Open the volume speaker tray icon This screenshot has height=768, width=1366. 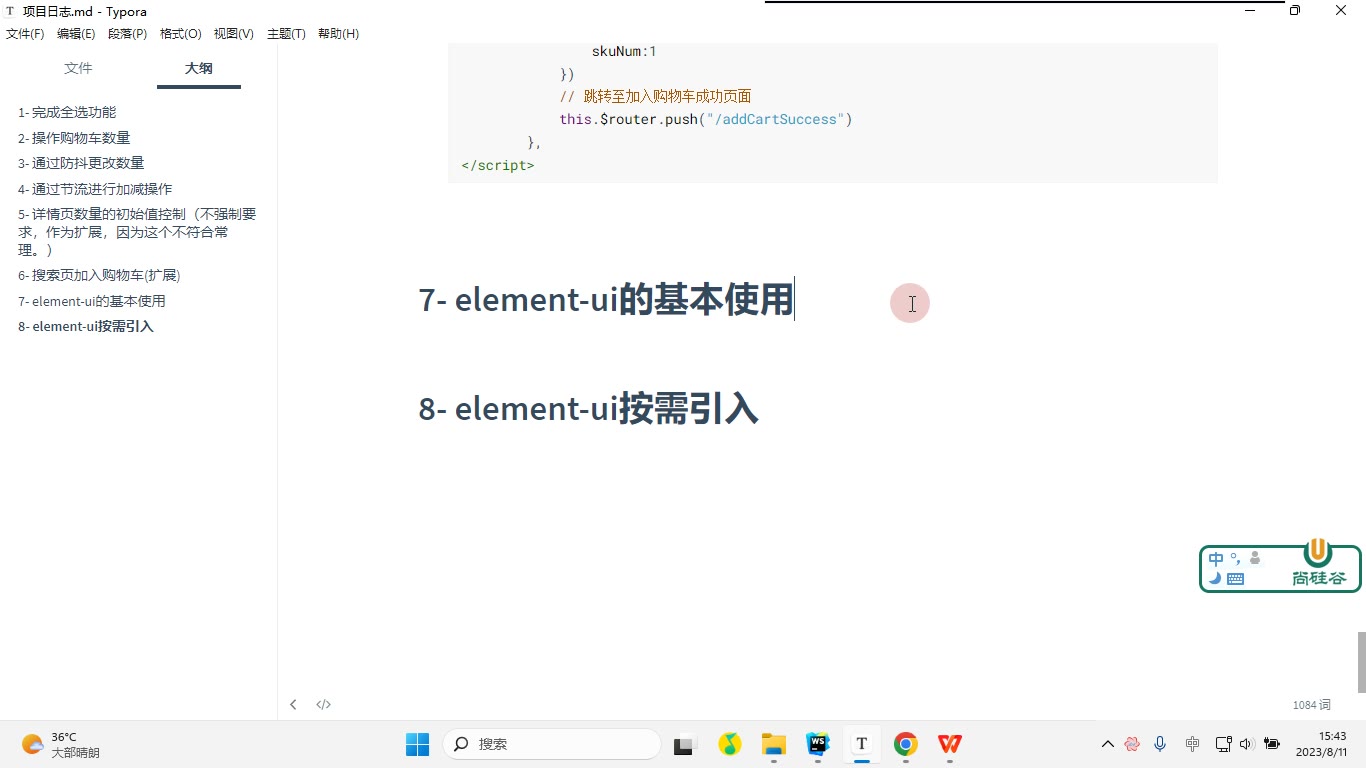(x=1246, y=744)
